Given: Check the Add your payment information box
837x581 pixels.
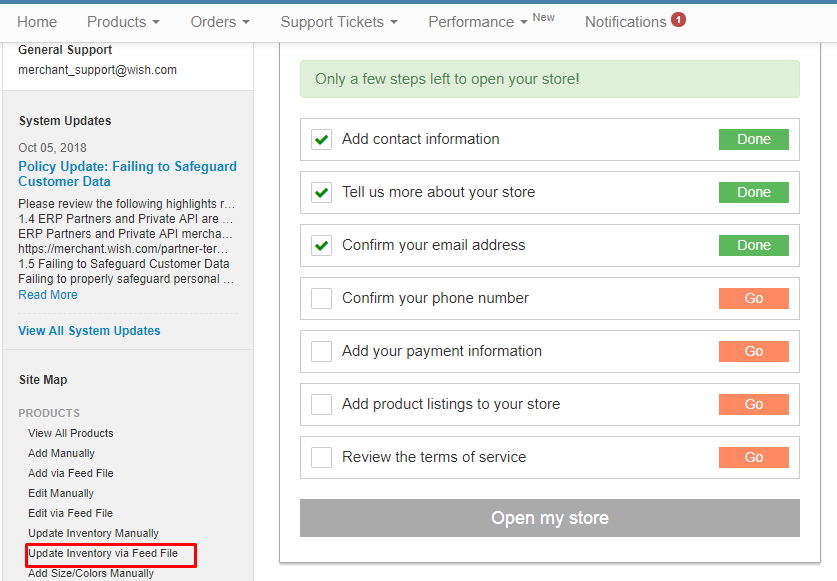Looking at the screenshot, I should [x=321, y=351].
